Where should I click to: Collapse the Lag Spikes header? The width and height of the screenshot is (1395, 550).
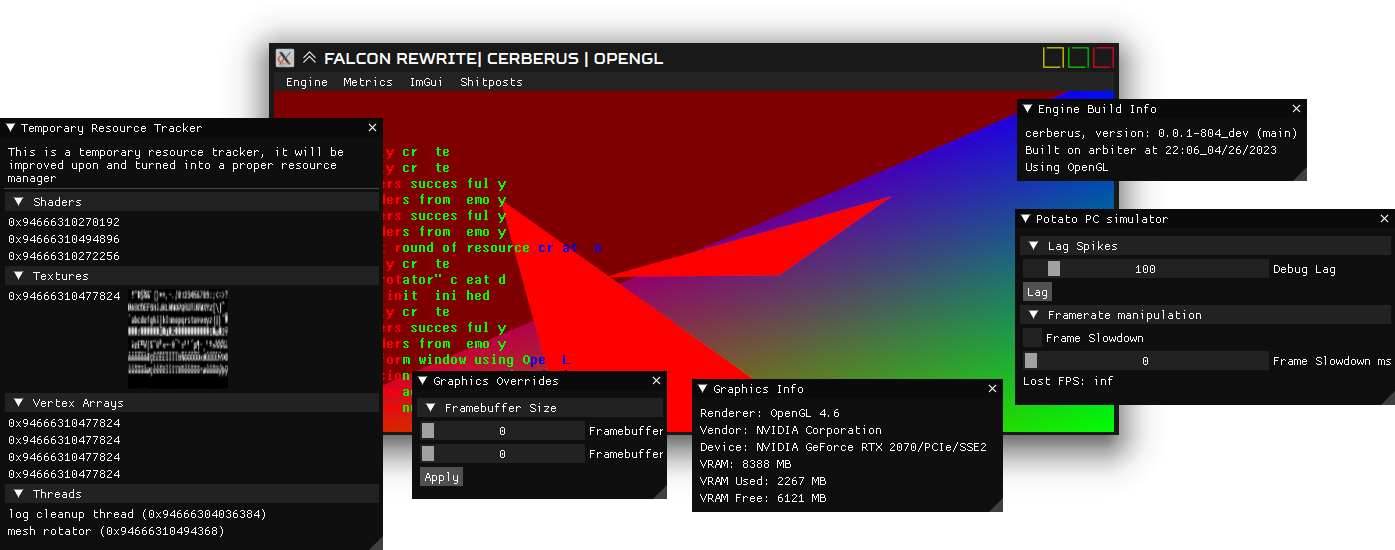point(1033,246)
